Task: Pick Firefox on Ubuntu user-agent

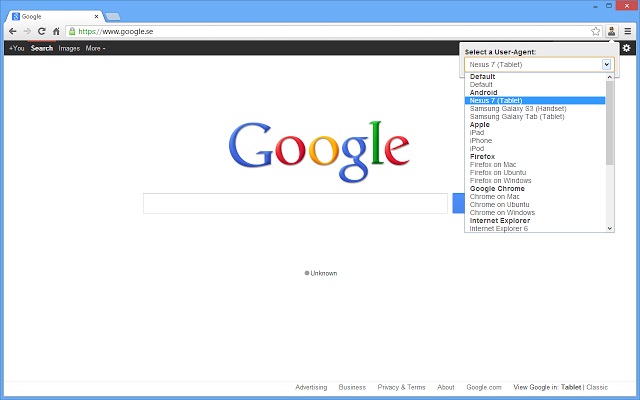Action: [502, 173]
